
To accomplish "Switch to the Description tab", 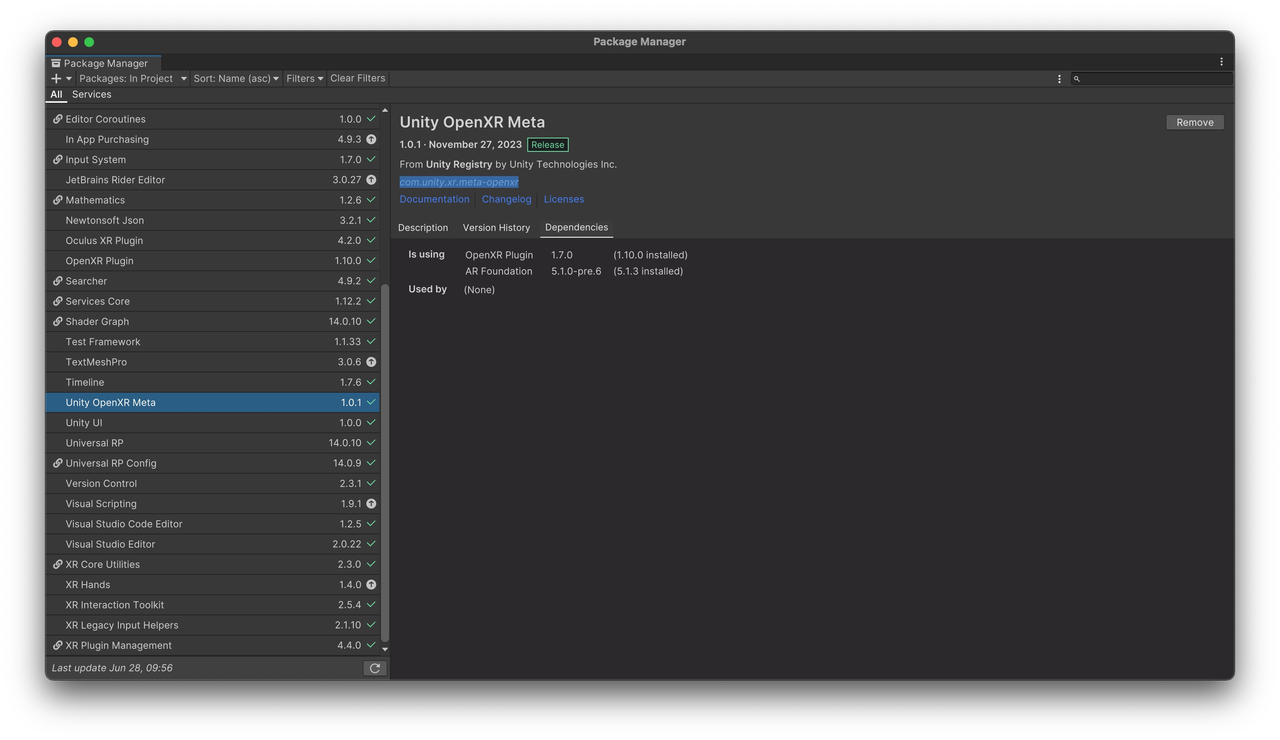I will coord(423,228).
